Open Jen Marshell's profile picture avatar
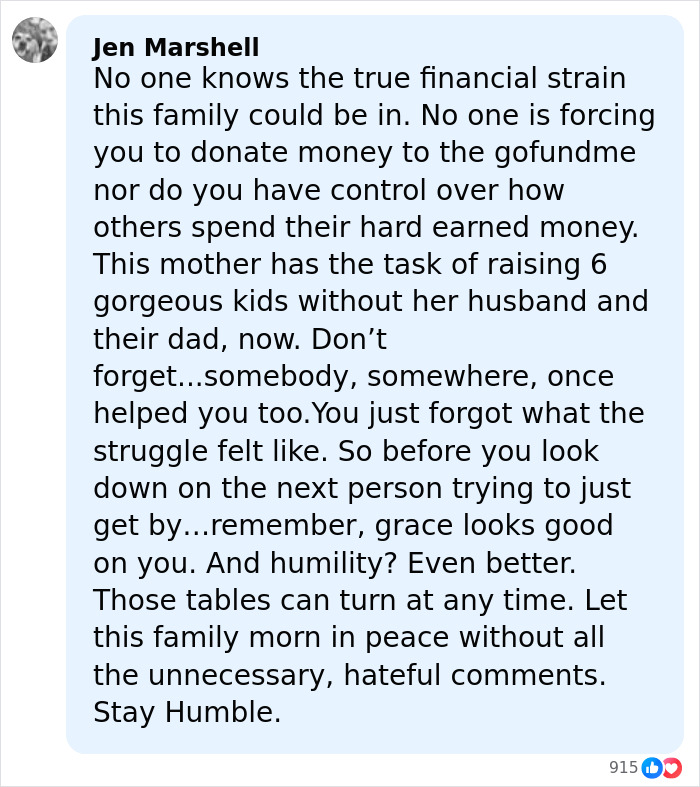This screenshot has height=787, width=700. (x=35, y=40)
